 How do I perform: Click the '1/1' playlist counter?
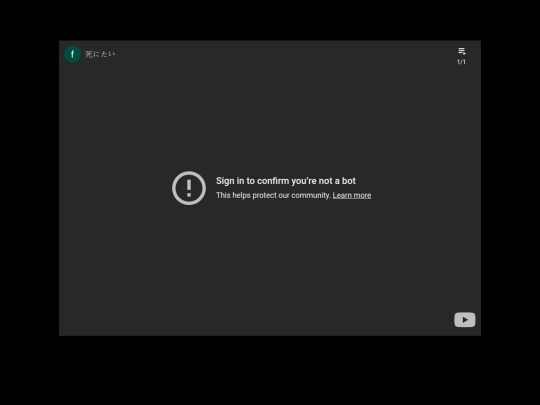tap(461, 62)
